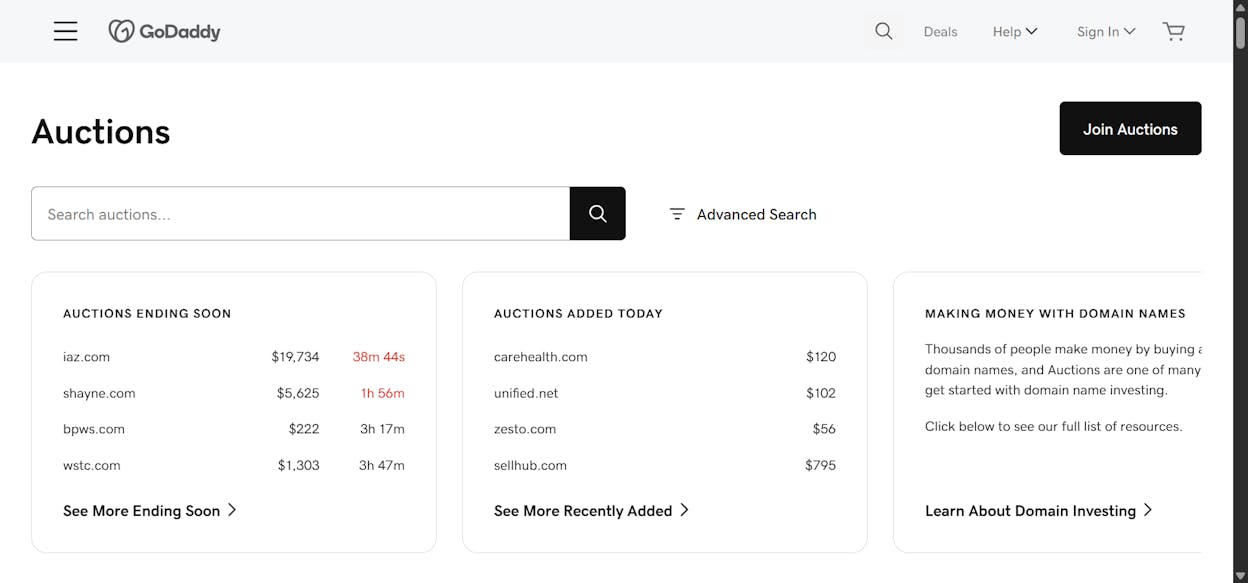Click the Advanced Search filter icon
Image resolution: width=1248 pixels, height=583 pixels.
click(677, 214)
